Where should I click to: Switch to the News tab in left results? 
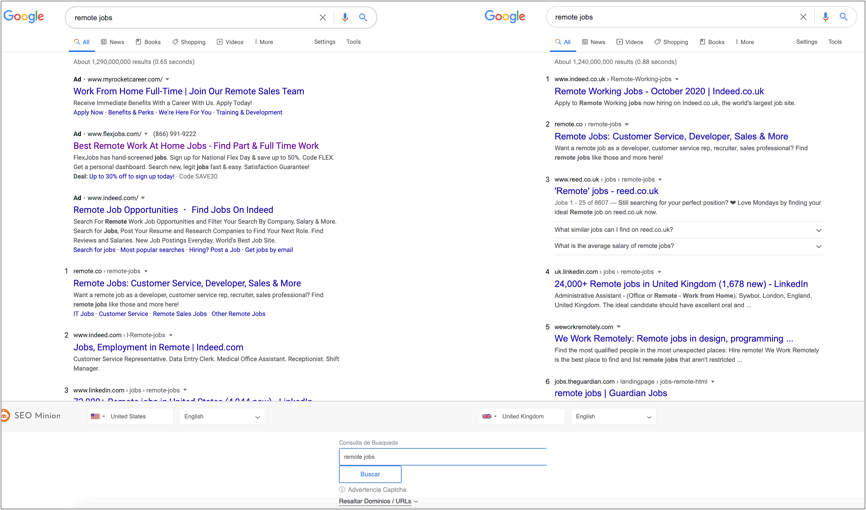[113, 42]
